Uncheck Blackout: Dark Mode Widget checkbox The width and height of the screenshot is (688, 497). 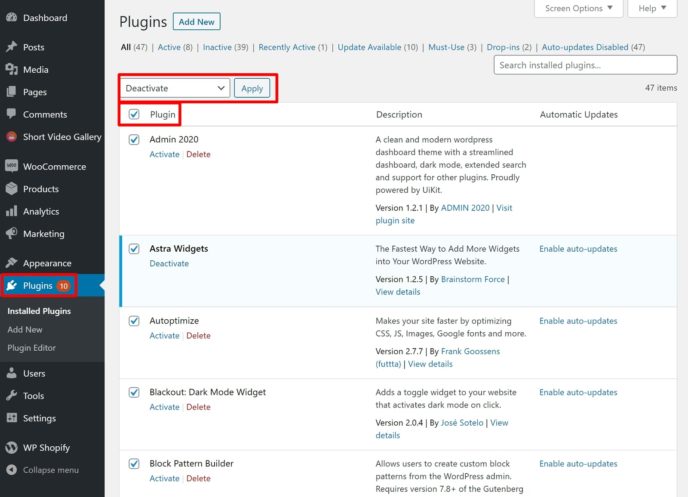[134, 392]
